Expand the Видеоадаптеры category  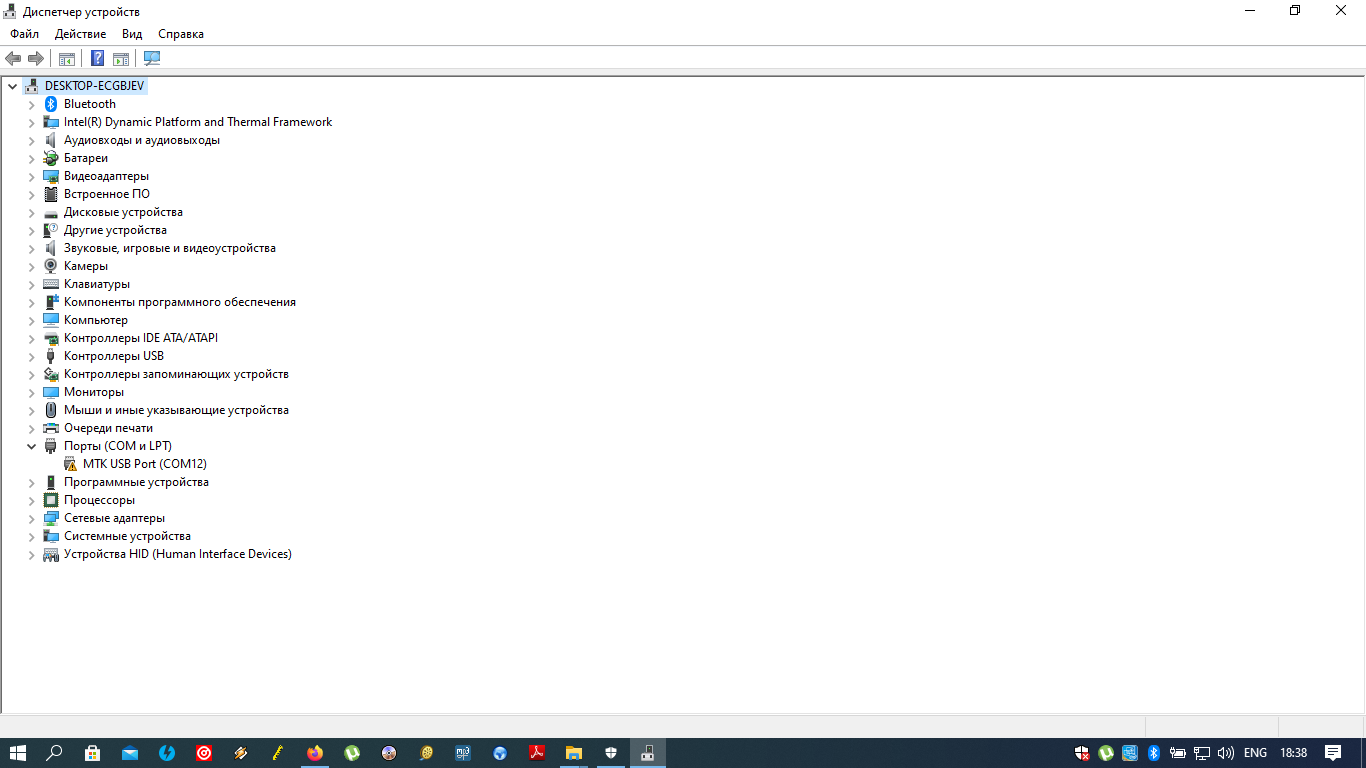point(31,177)
